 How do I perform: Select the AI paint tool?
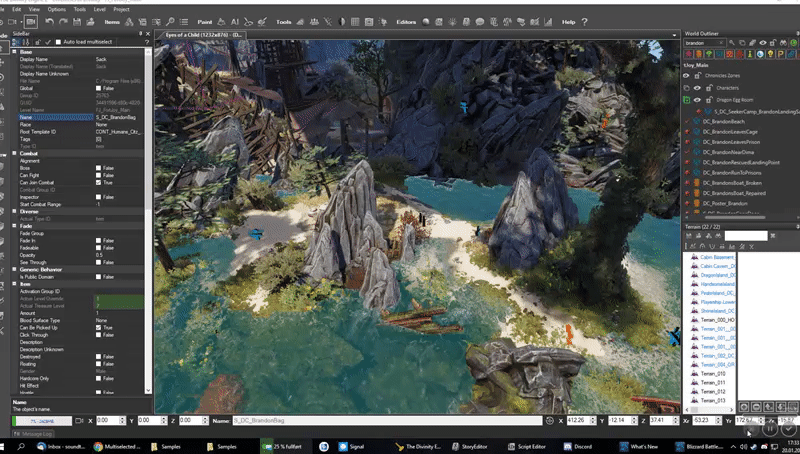(235, 22)
